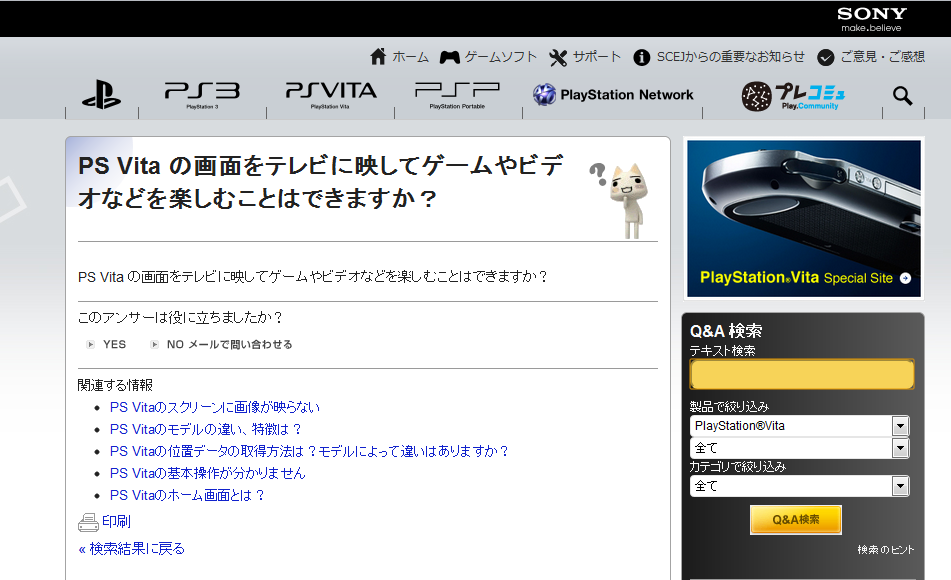The height and width of the screenshot is (580, 951).
Task: Click the yellow テキスト検索 input field
Action: pyautogui.click(x=802, y=374)
